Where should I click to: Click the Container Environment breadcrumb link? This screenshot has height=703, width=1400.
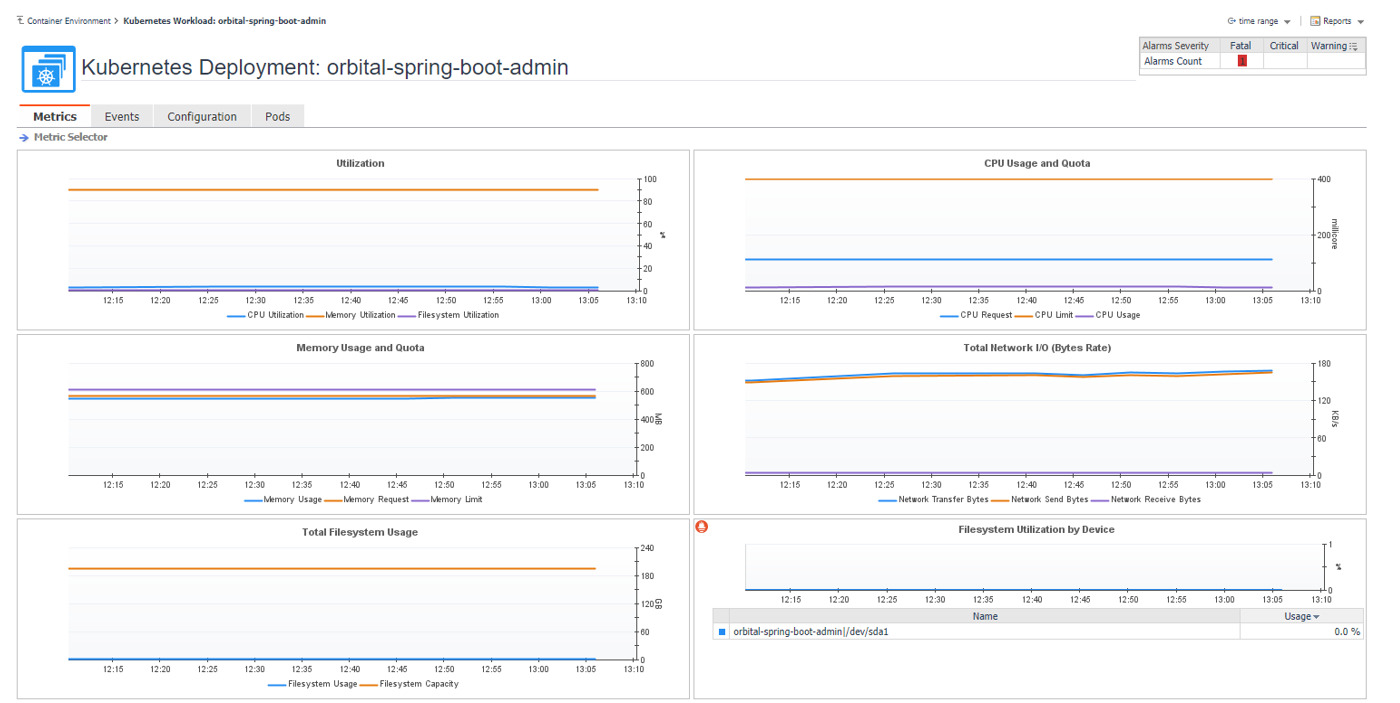[68, 21]
